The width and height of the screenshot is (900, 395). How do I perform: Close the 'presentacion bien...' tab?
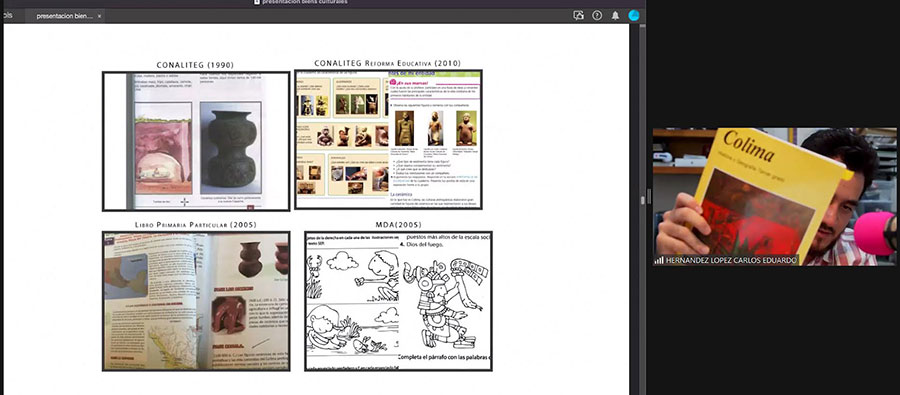click(x=99, y=16)
